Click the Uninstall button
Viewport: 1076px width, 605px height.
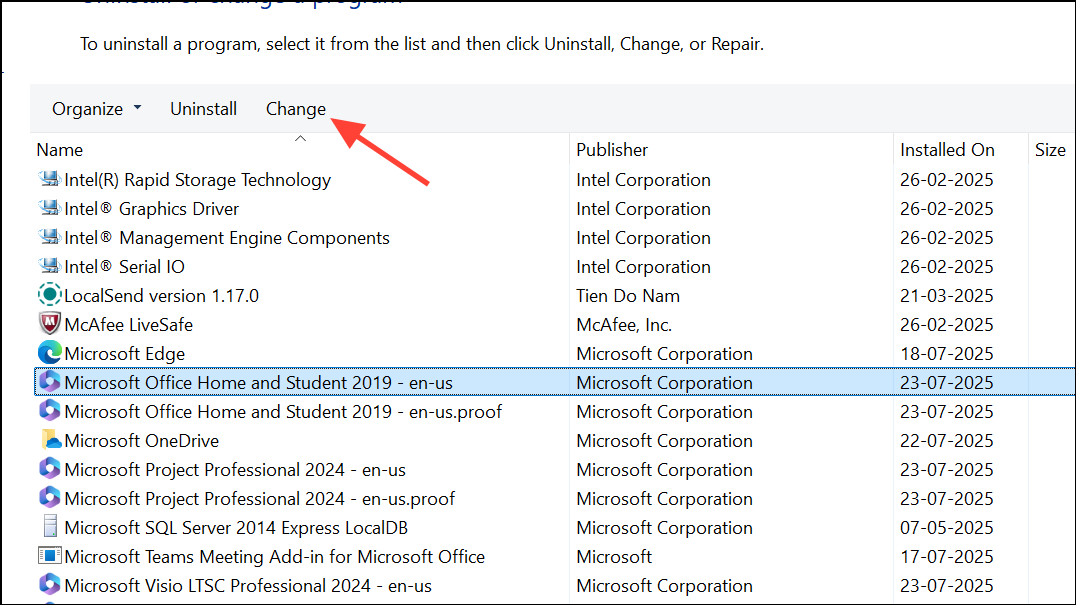203,108
